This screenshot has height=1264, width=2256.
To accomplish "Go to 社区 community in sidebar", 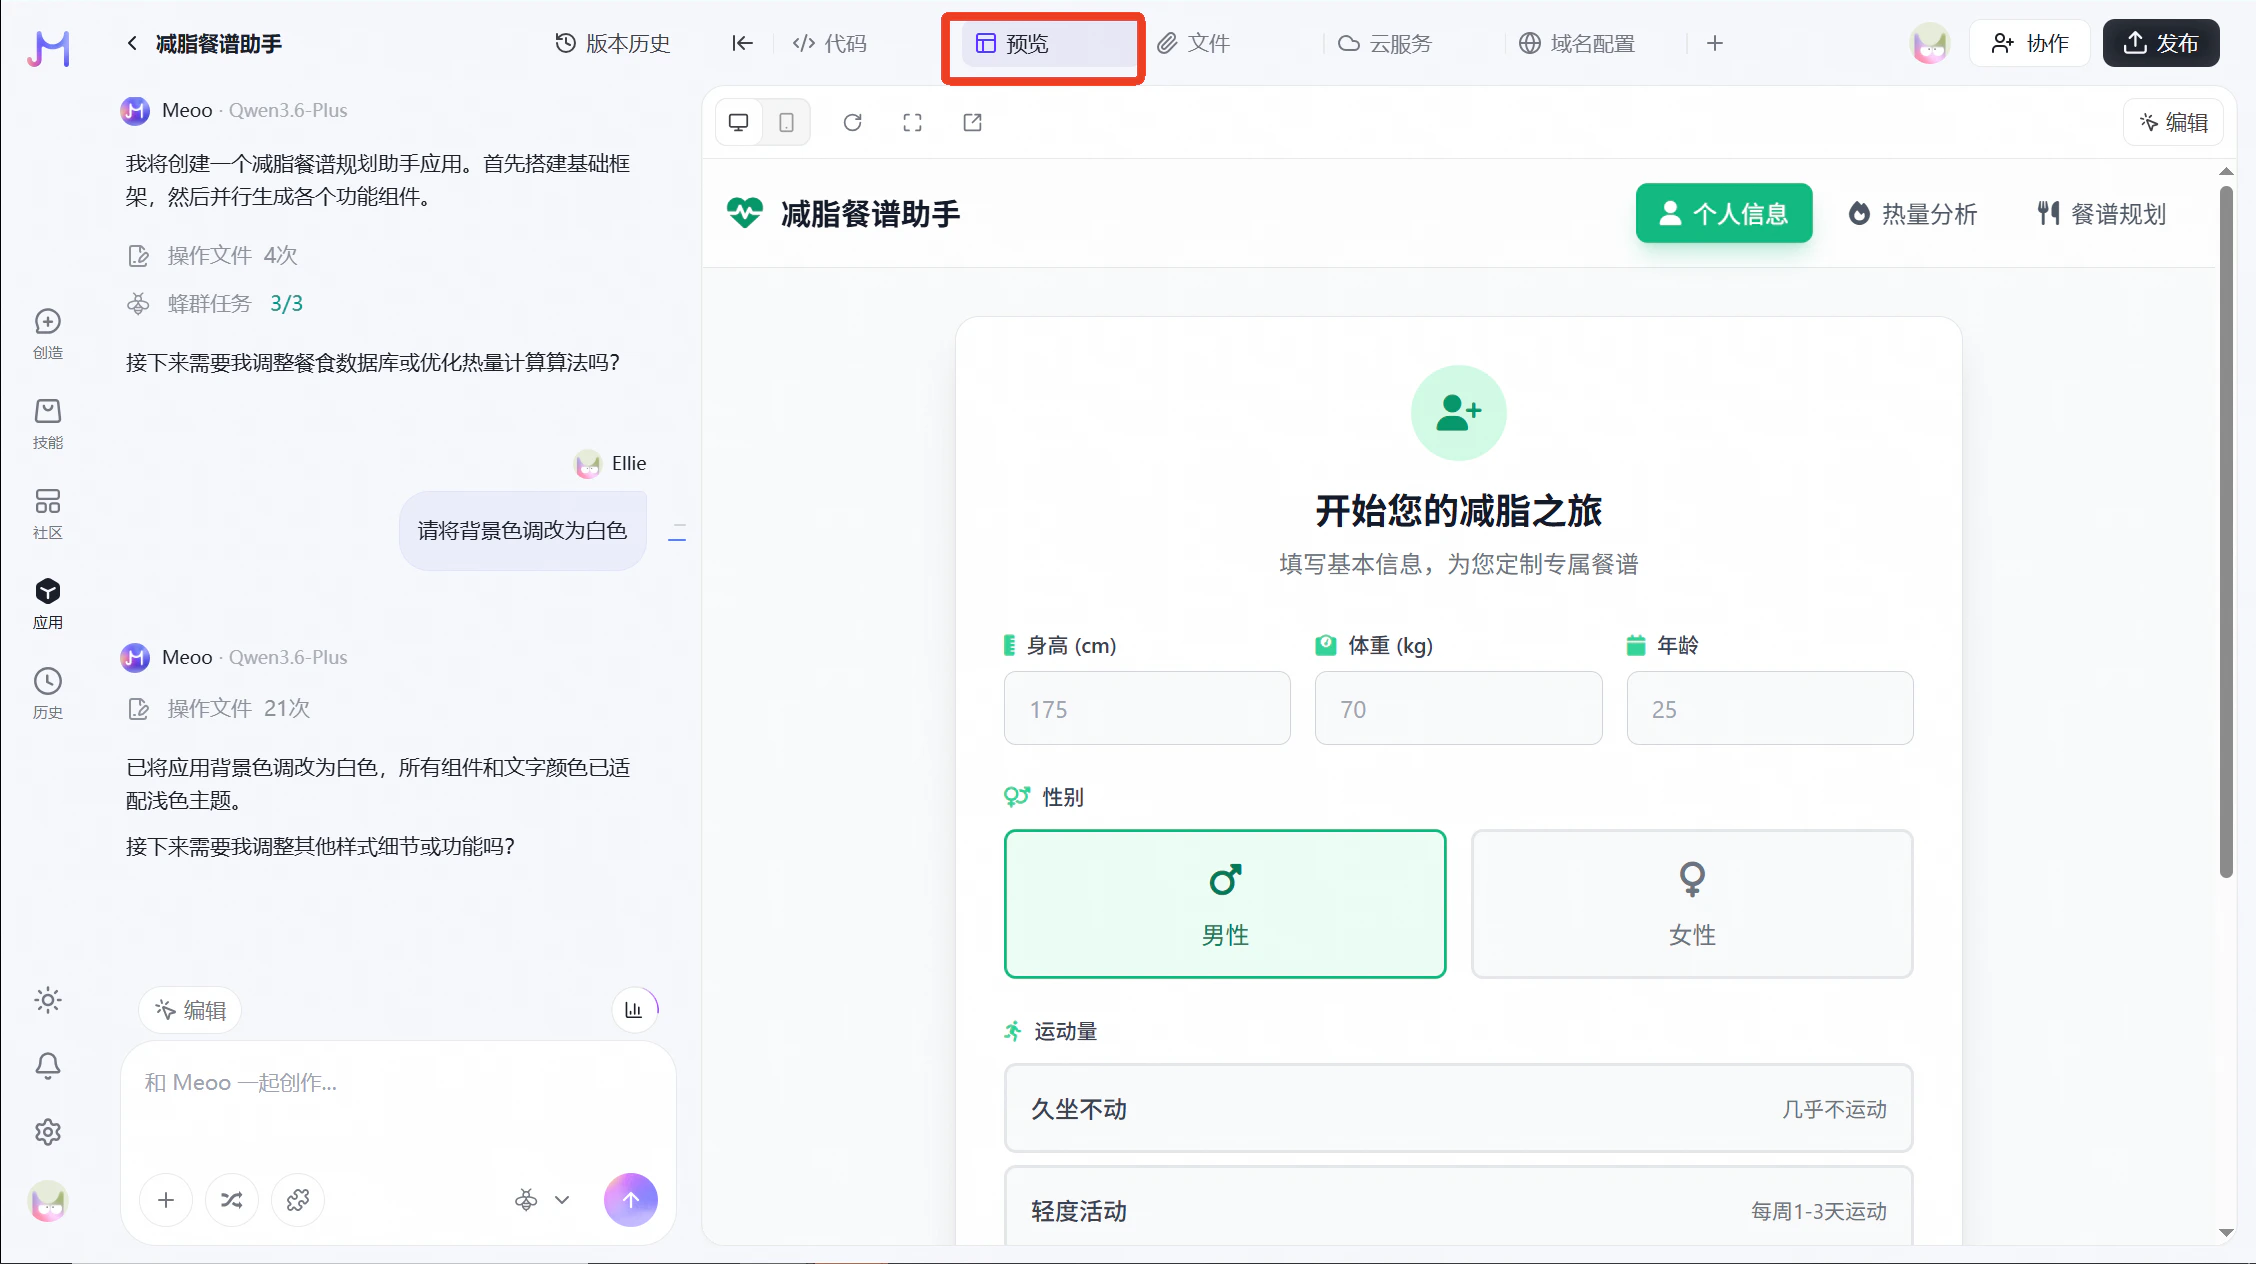I will click(48, 512).
